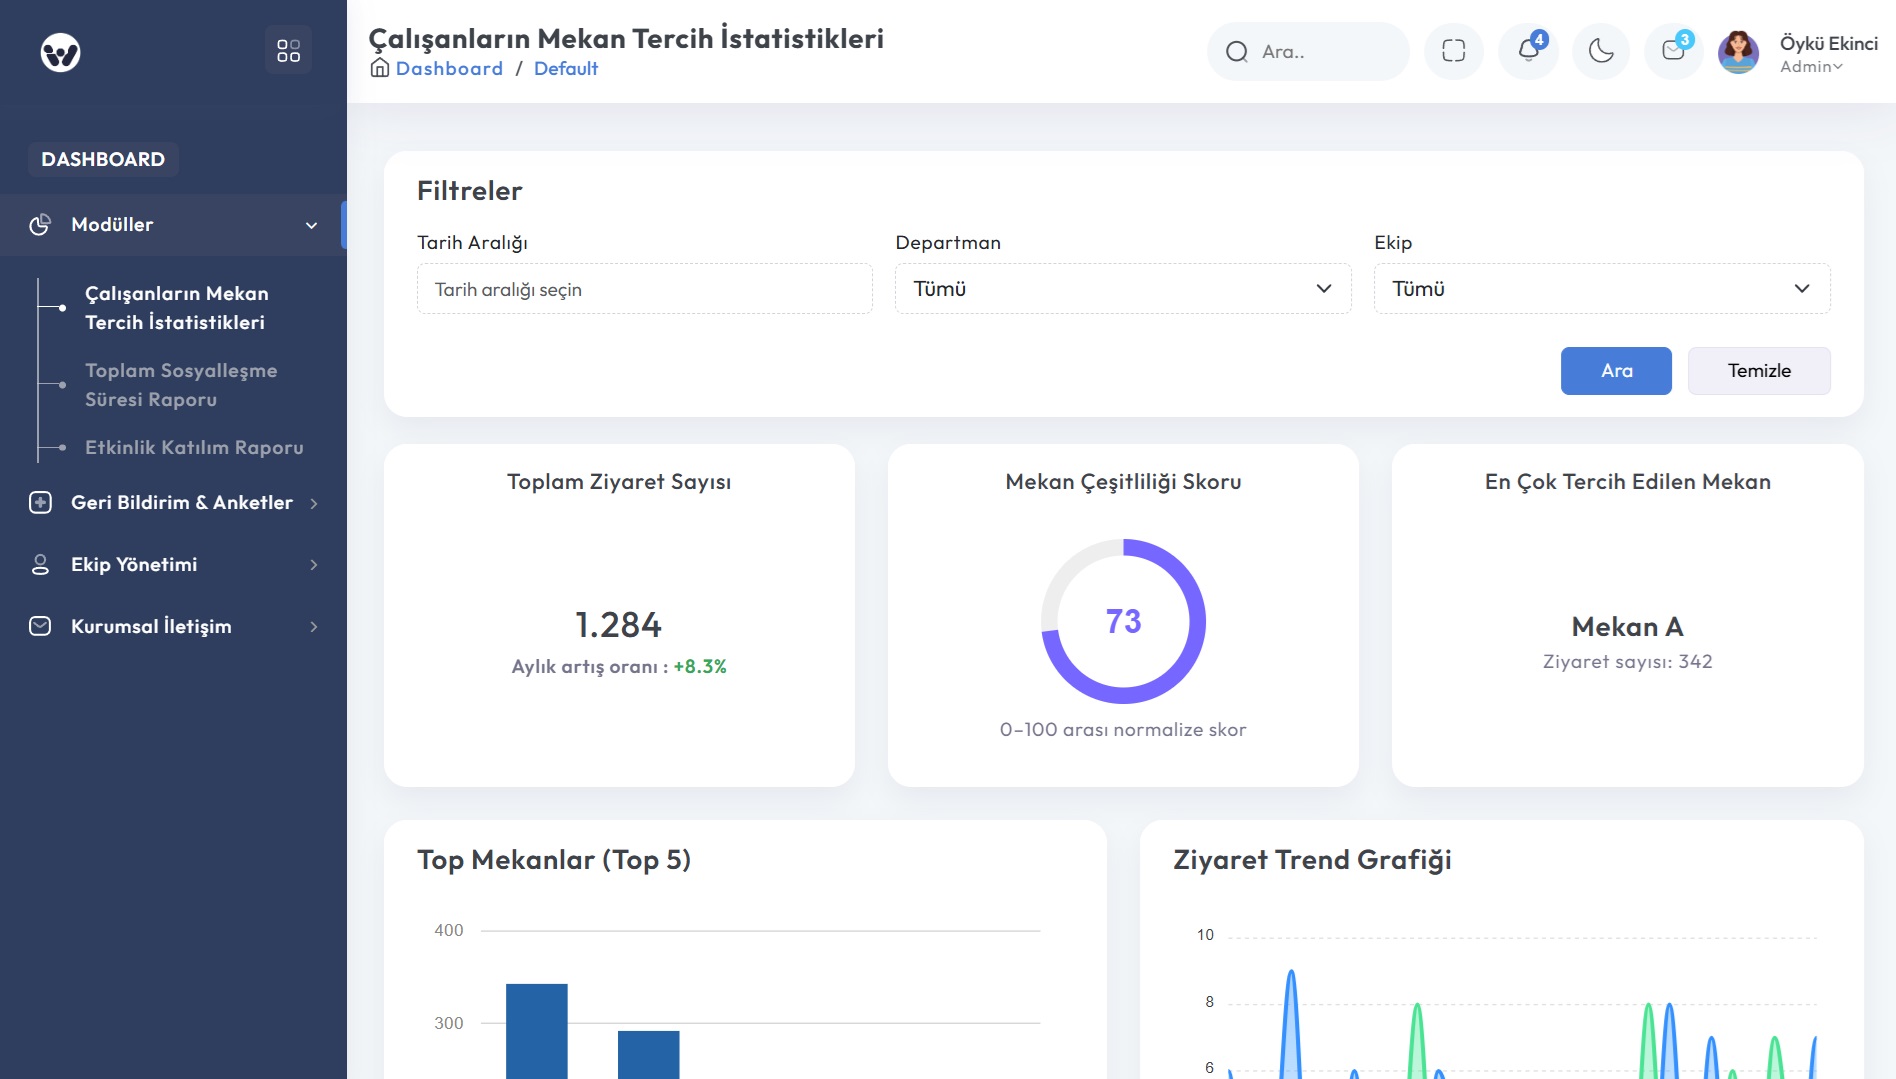This screenshot has height=1079, width=1896.
Task: Select the DASHBOARD sidebar label
Action: (103, 159)
